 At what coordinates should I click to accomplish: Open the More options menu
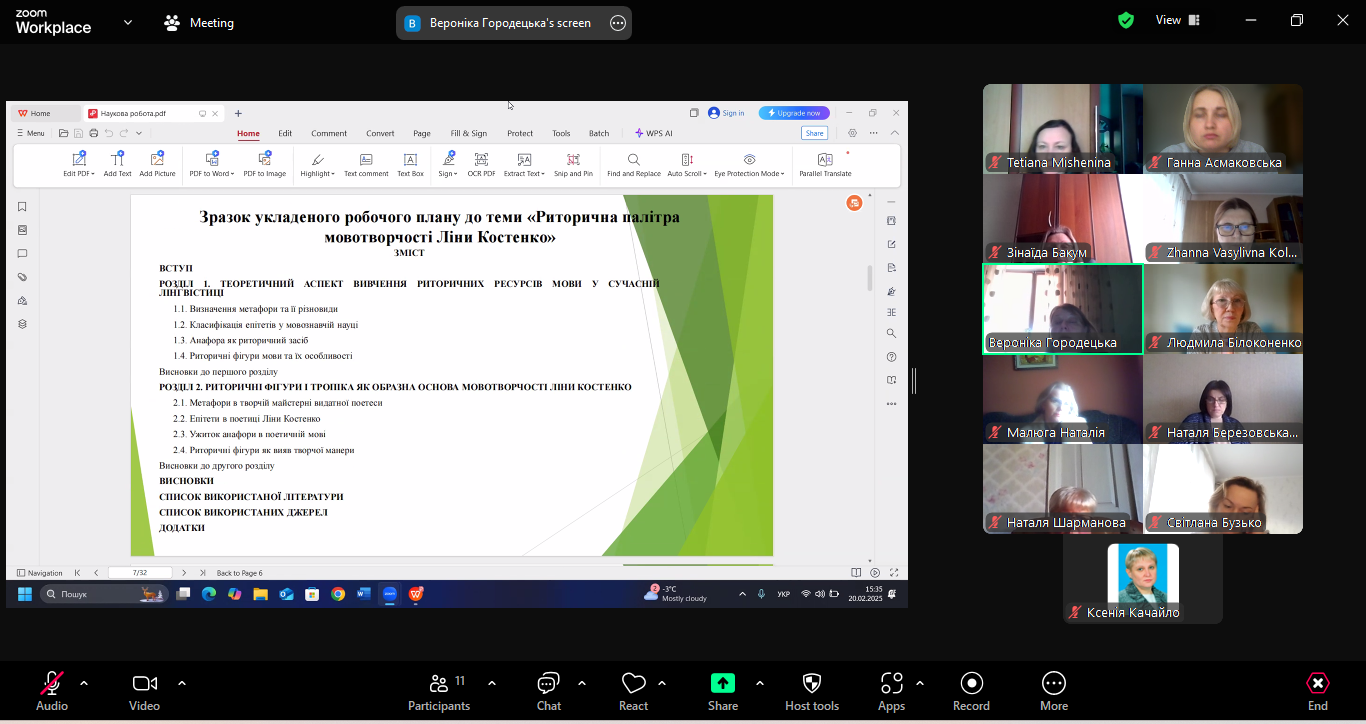click(1054, 691)
